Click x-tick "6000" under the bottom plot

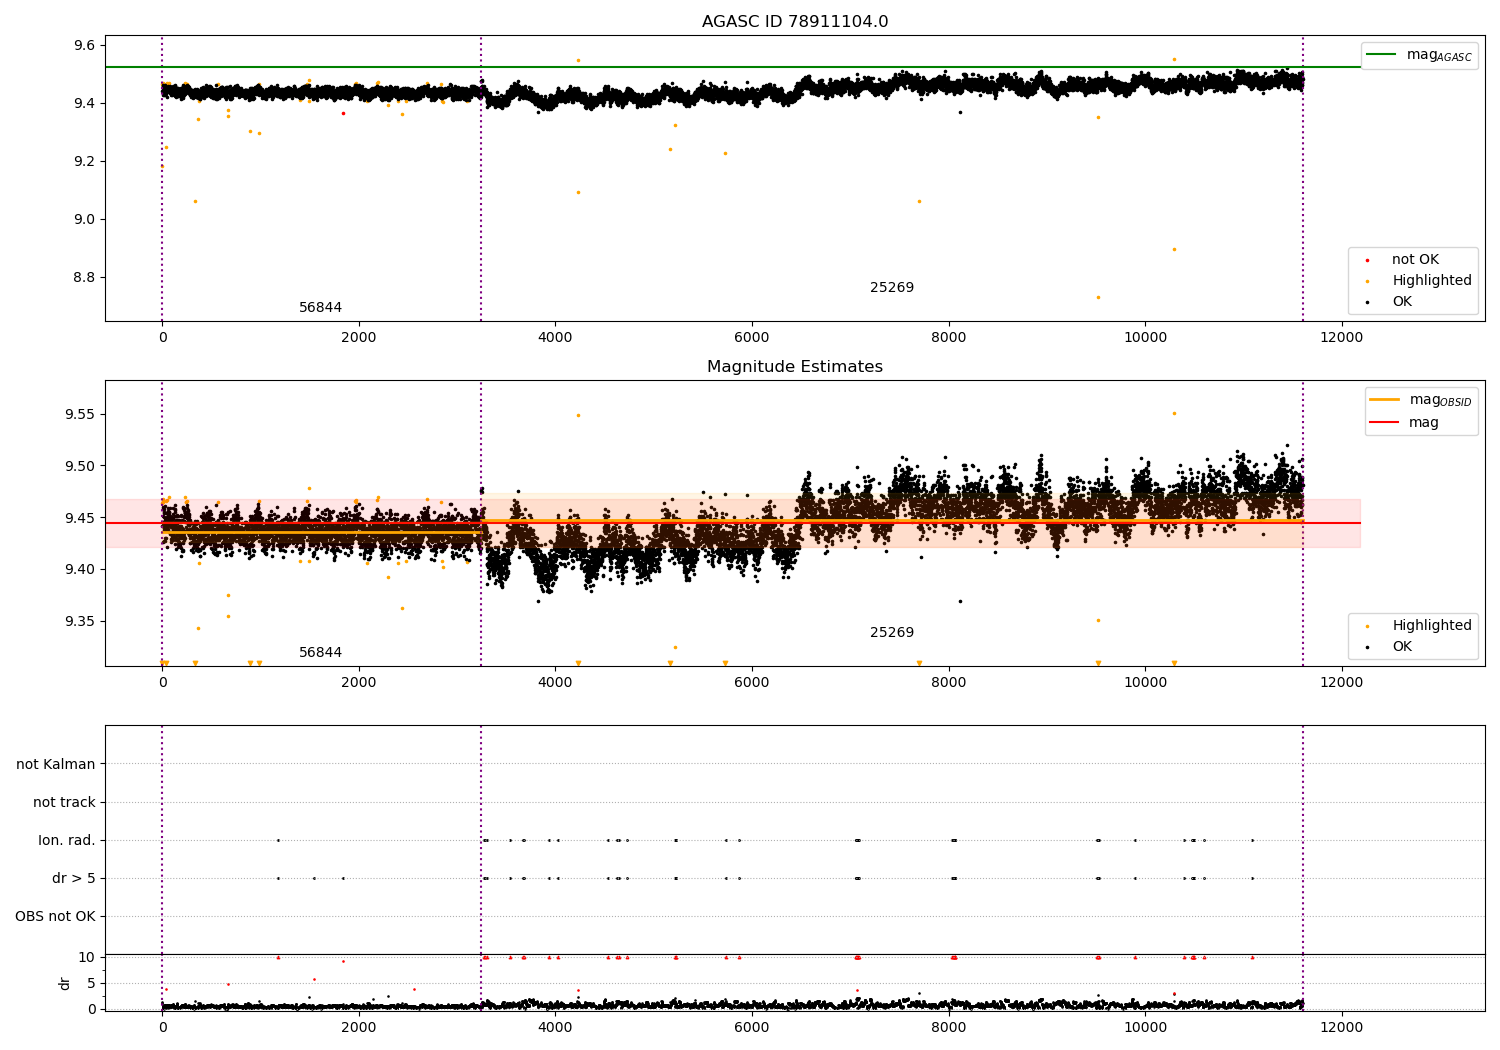point(751,1027)
